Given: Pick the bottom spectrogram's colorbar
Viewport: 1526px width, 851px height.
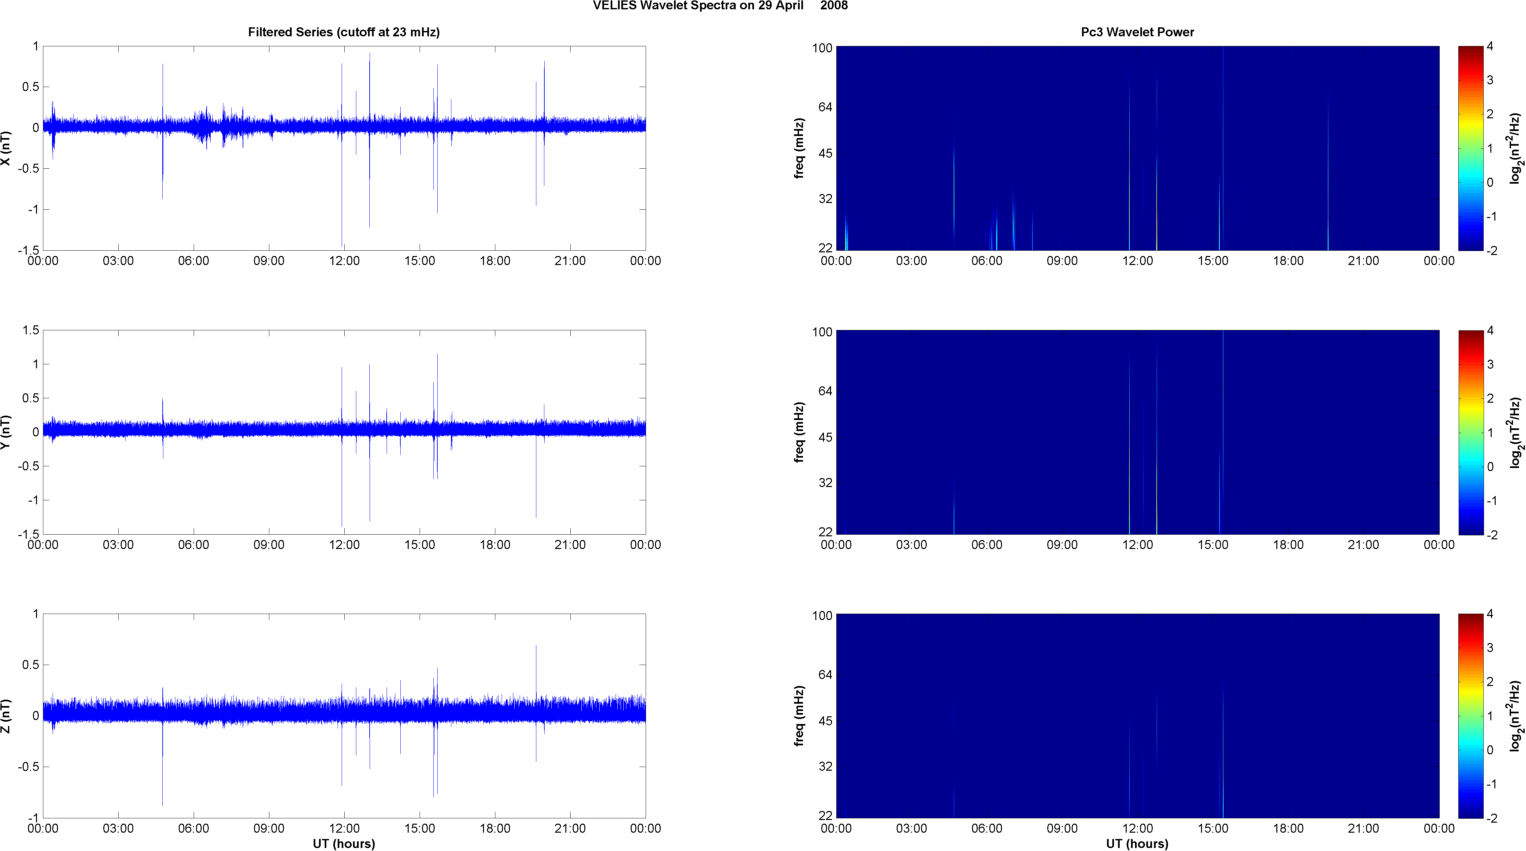Looking at the screenshot, I should (x=1470, y=716).
